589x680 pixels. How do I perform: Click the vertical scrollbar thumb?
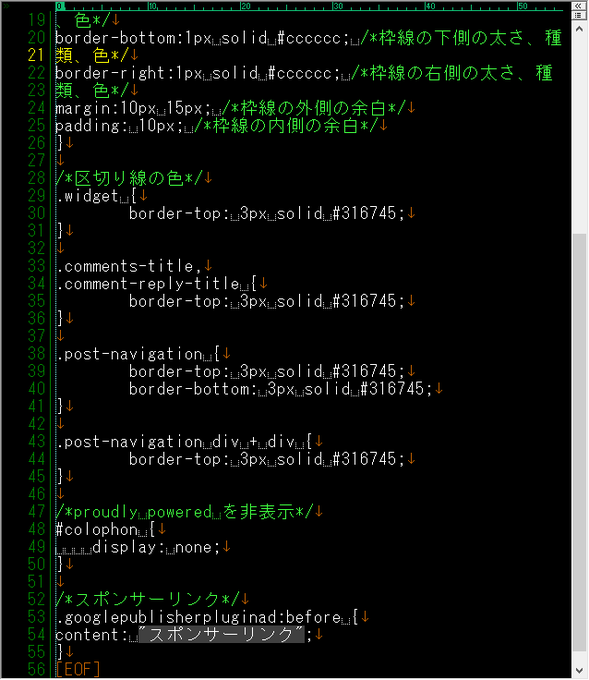579,442
